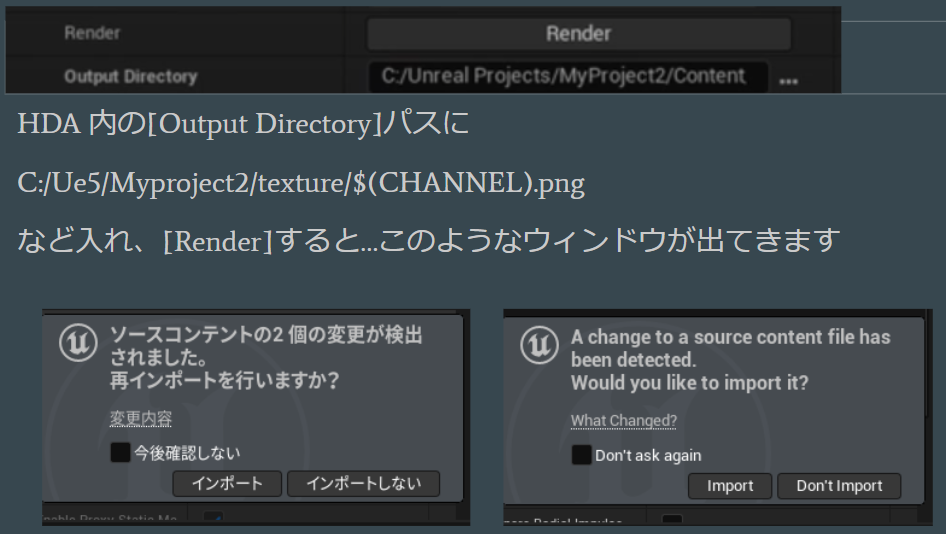Click インポートしない button in Japanese dialog
This screenshot has height=534, width=946.
pyautogui.click(x=363, y=483)
